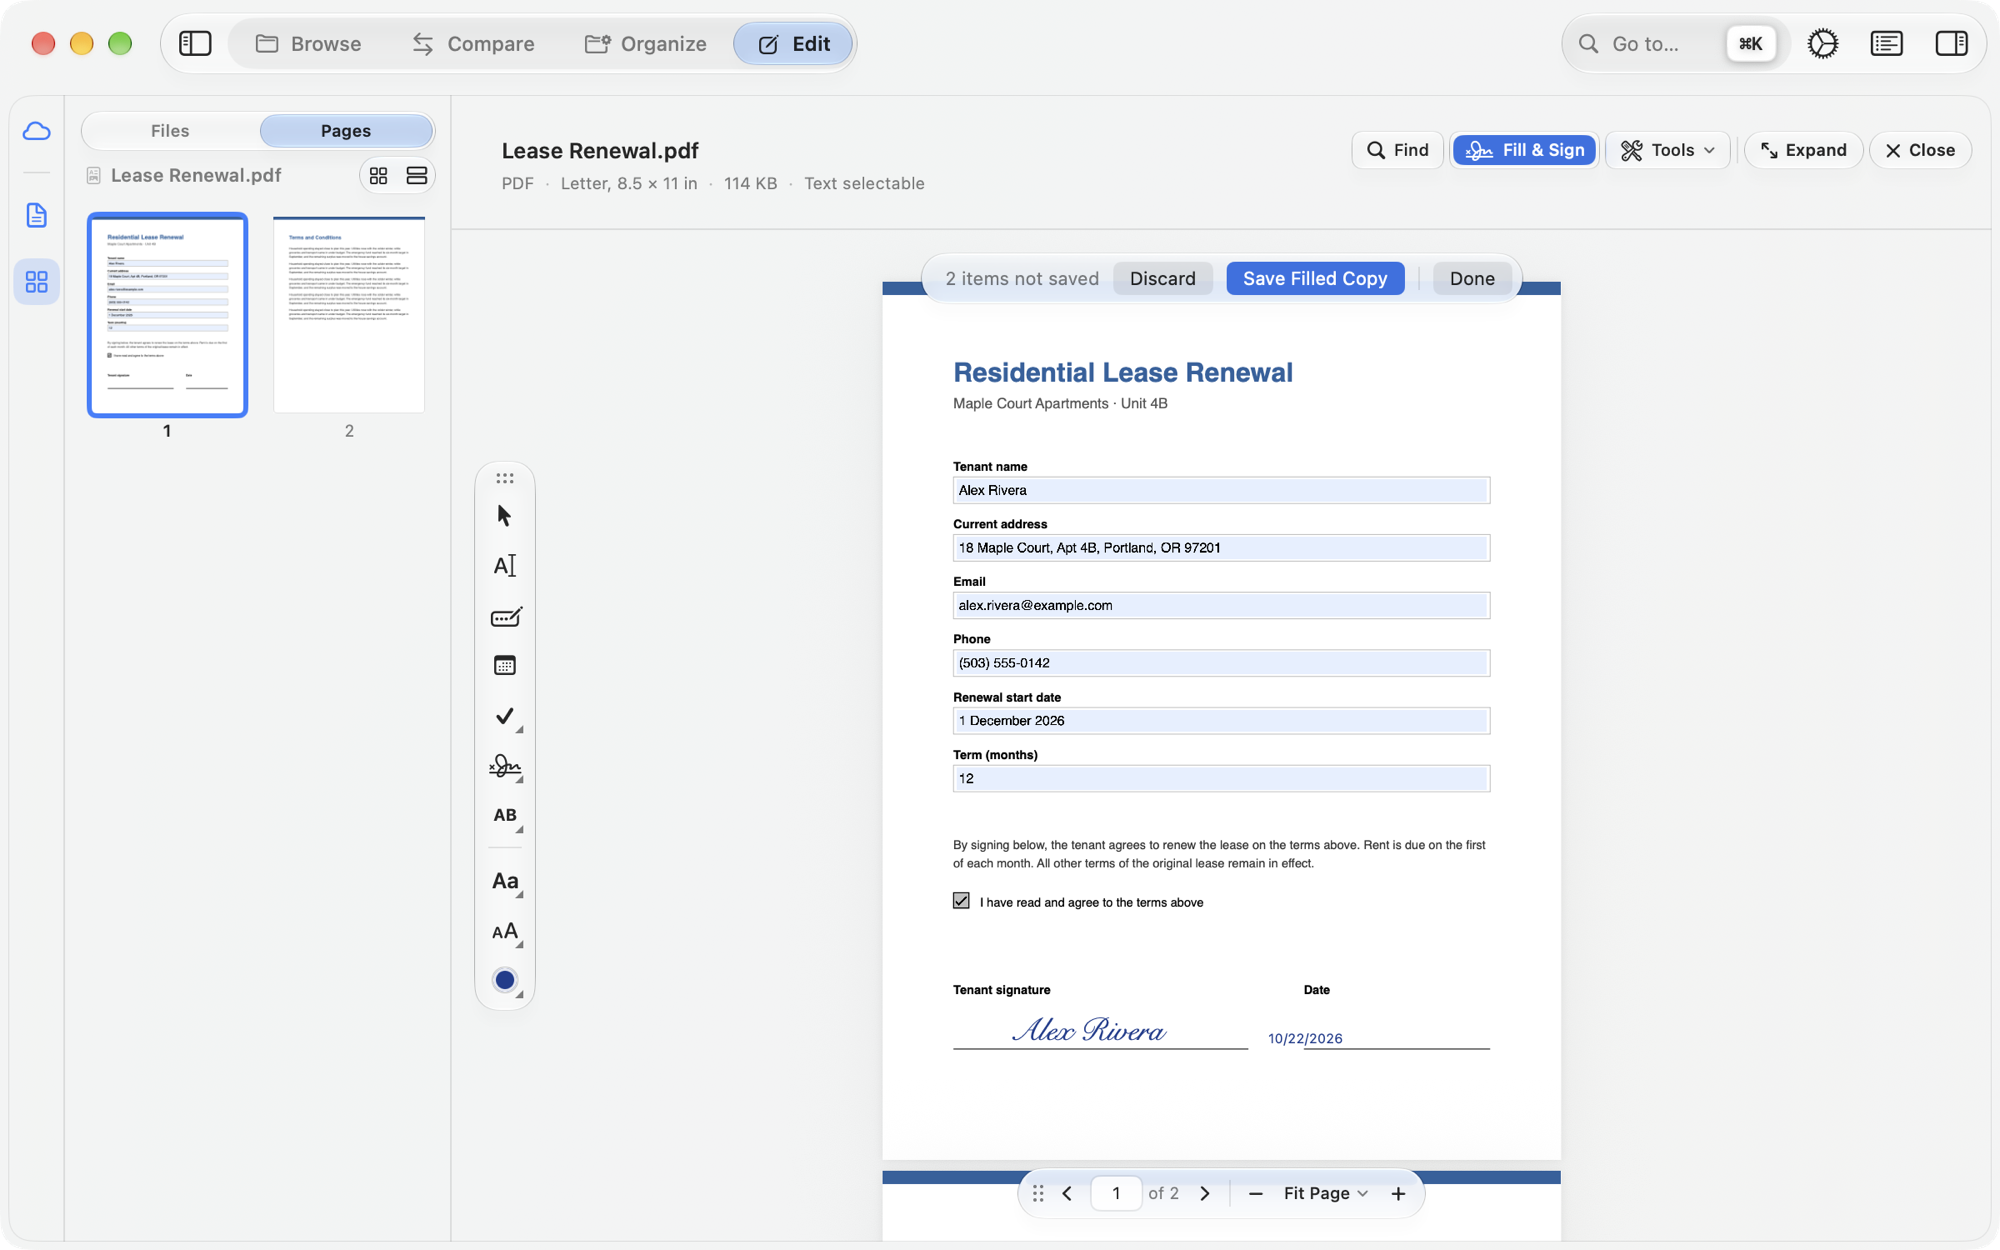This screenshot has height=1250, width=2000.
Task: Select the AB initials tool
Action: tap(504, 816)
